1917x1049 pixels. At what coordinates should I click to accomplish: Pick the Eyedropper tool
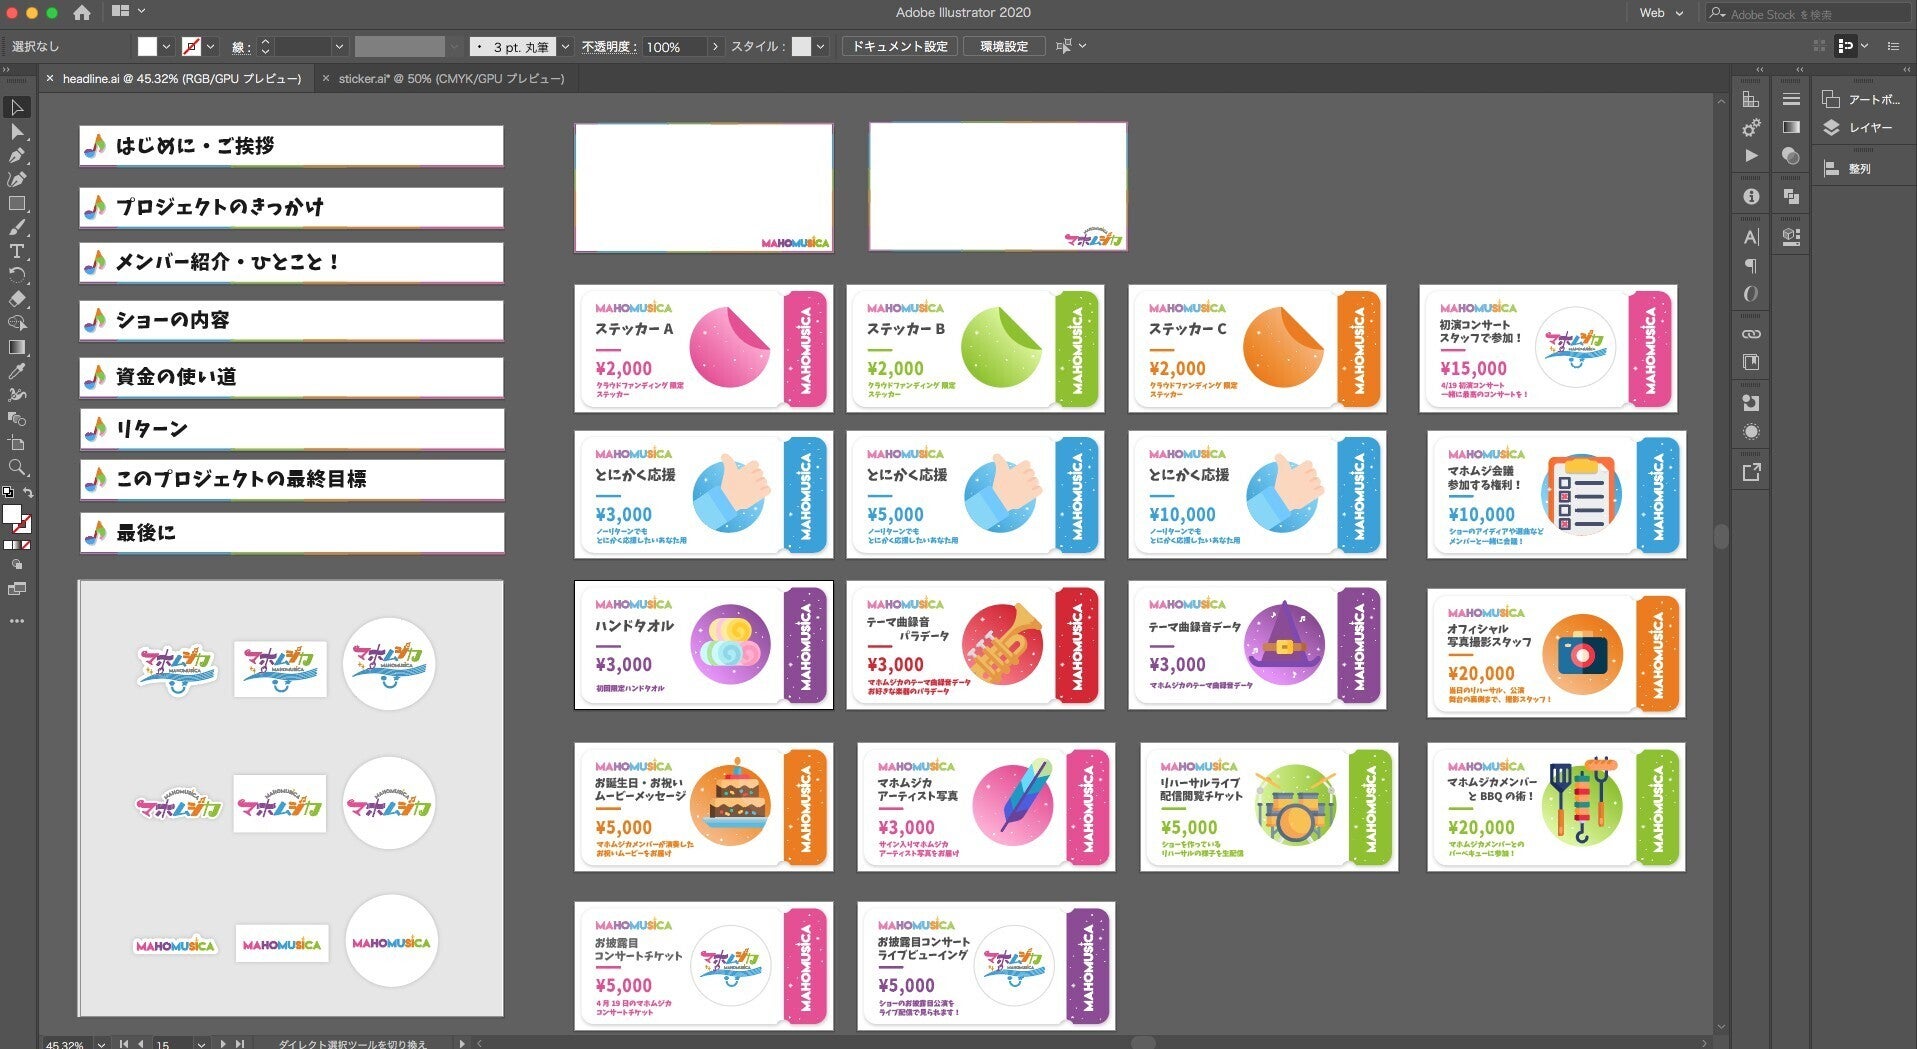17,371
